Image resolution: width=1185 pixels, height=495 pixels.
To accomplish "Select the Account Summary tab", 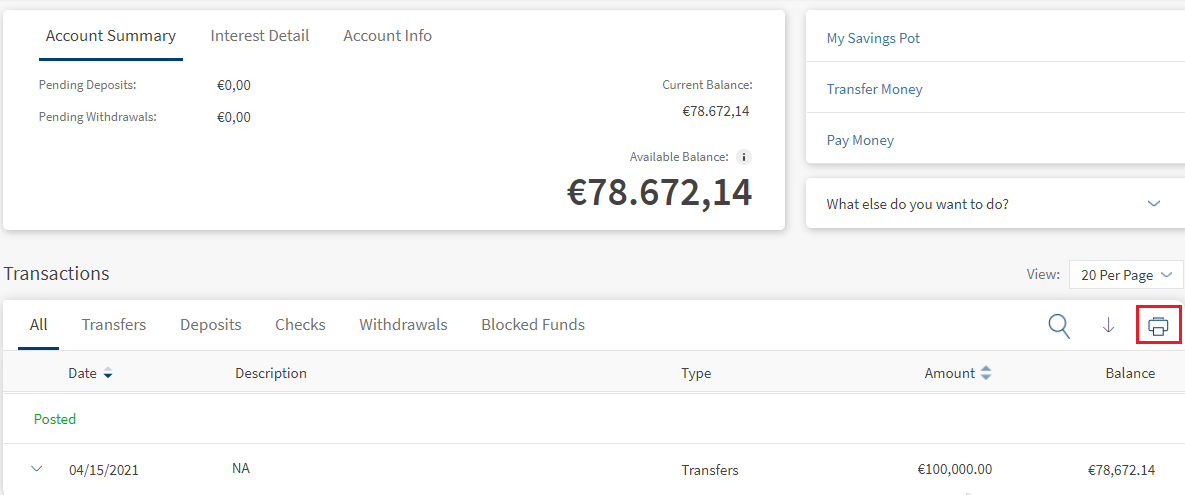I will [111, 36].
